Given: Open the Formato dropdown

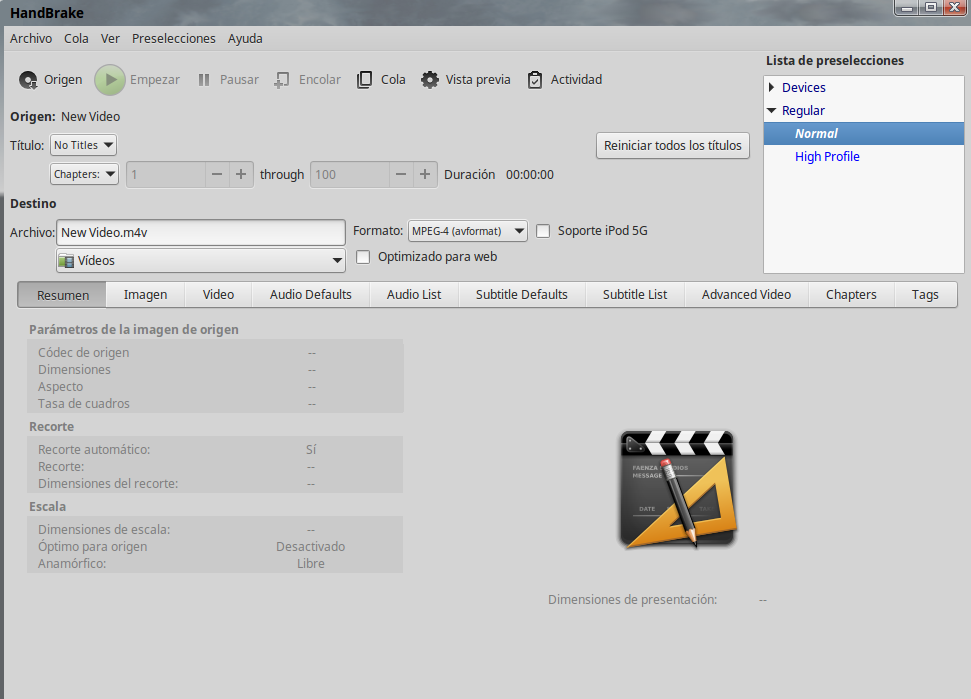Looking at the screenshot, I should pos(467,230).
